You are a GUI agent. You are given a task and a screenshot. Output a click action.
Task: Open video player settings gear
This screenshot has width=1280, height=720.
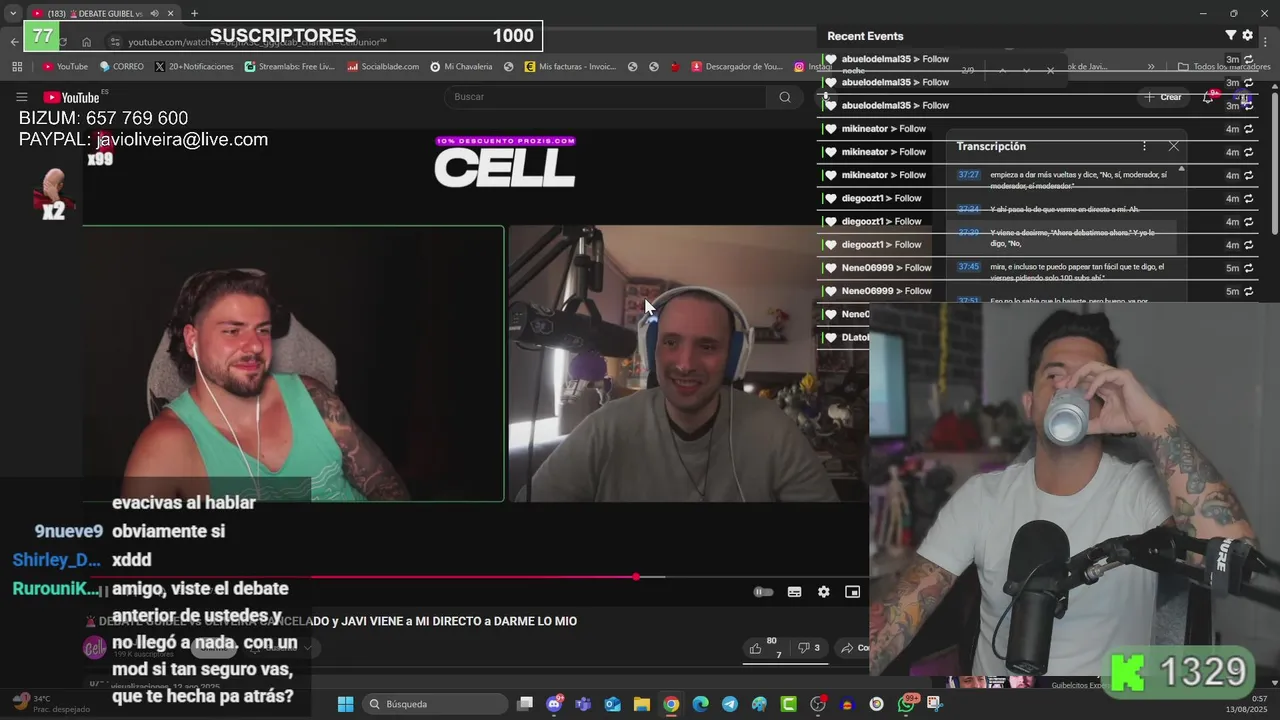[823, 592]
